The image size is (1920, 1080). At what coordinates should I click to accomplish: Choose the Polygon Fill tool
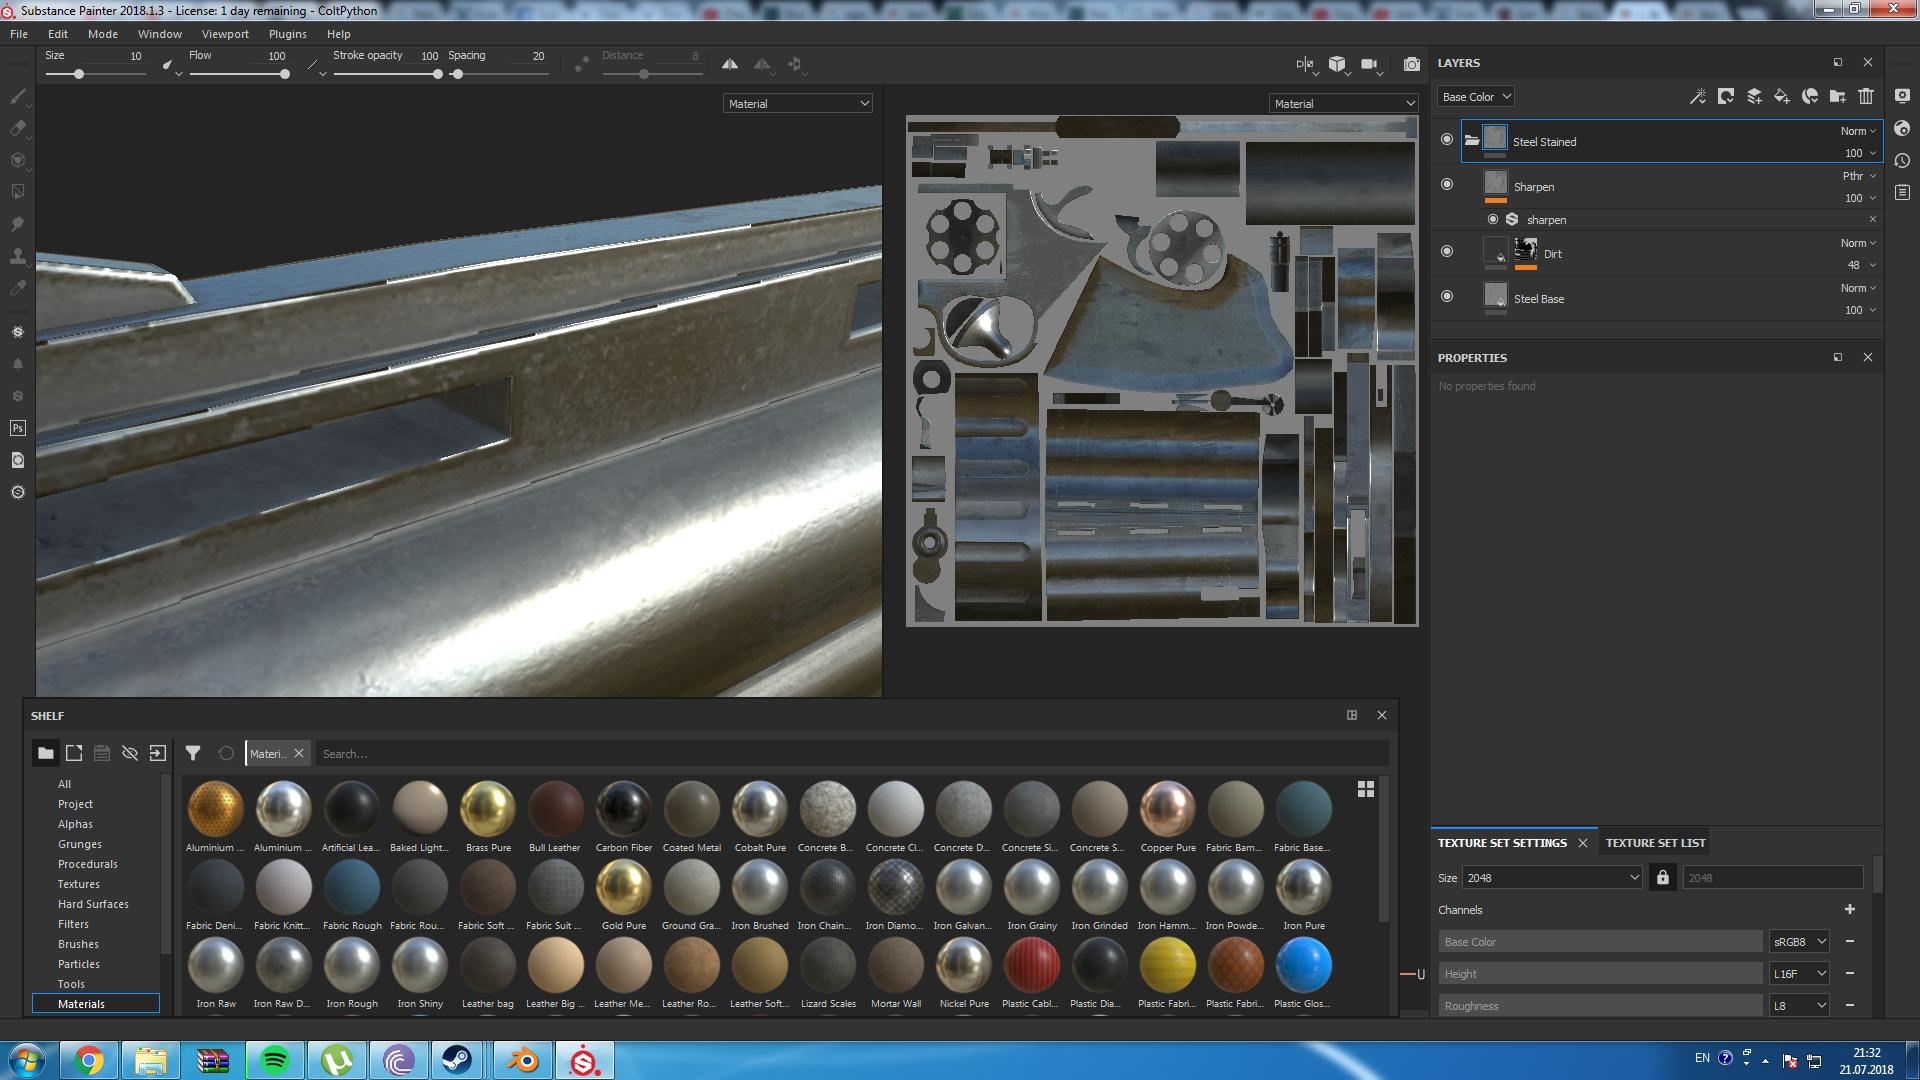18,191
